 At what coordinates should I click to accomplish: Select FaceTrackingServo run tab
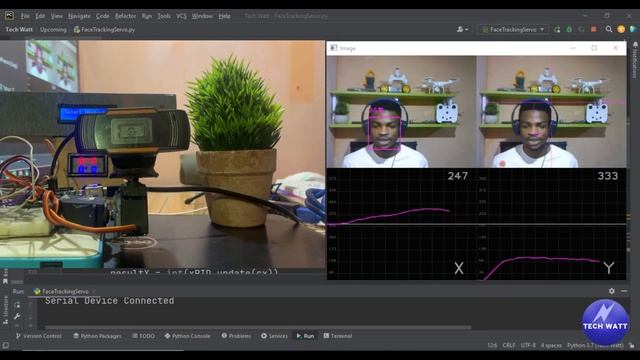click(x=64, y=291)
